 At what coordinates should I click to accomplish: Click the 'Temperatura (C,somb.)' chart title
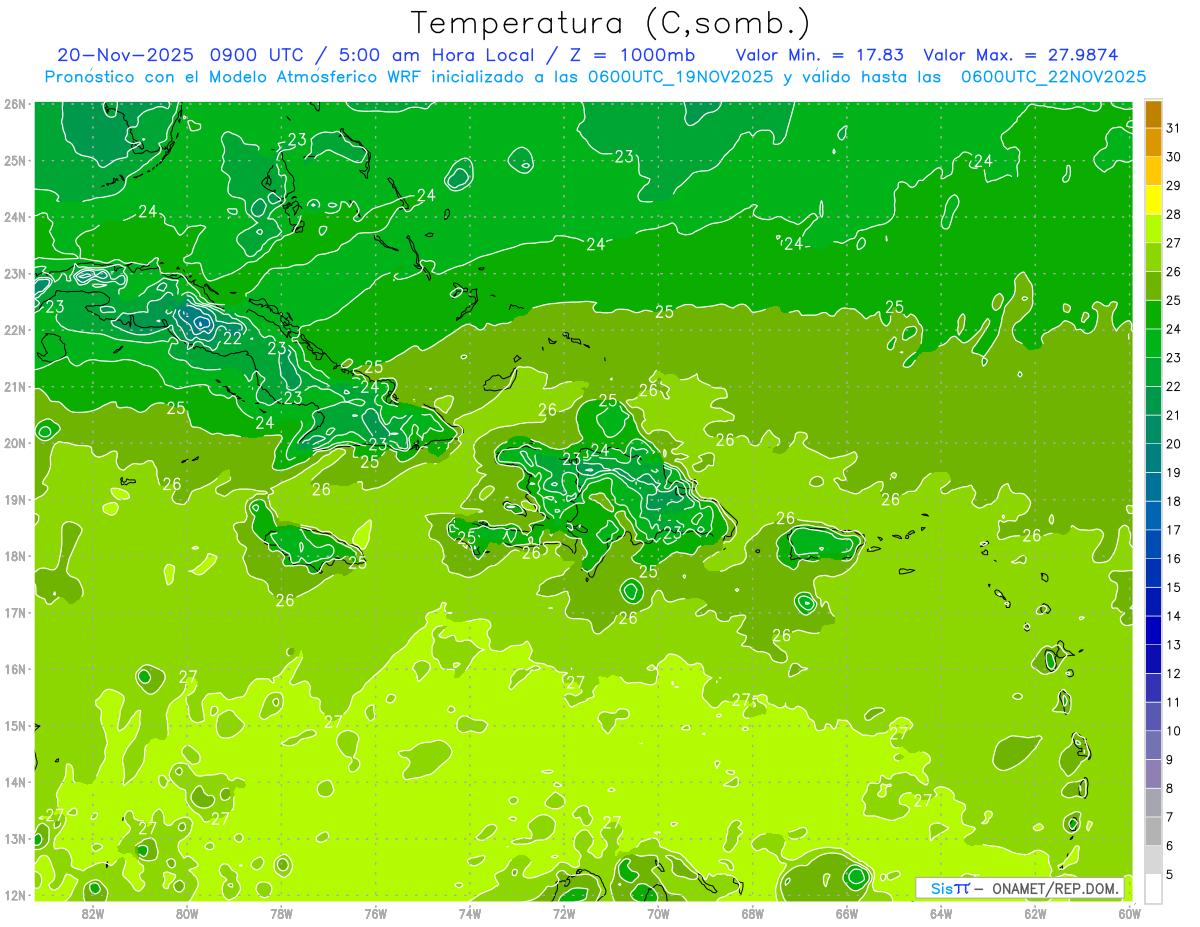[611, 23]
